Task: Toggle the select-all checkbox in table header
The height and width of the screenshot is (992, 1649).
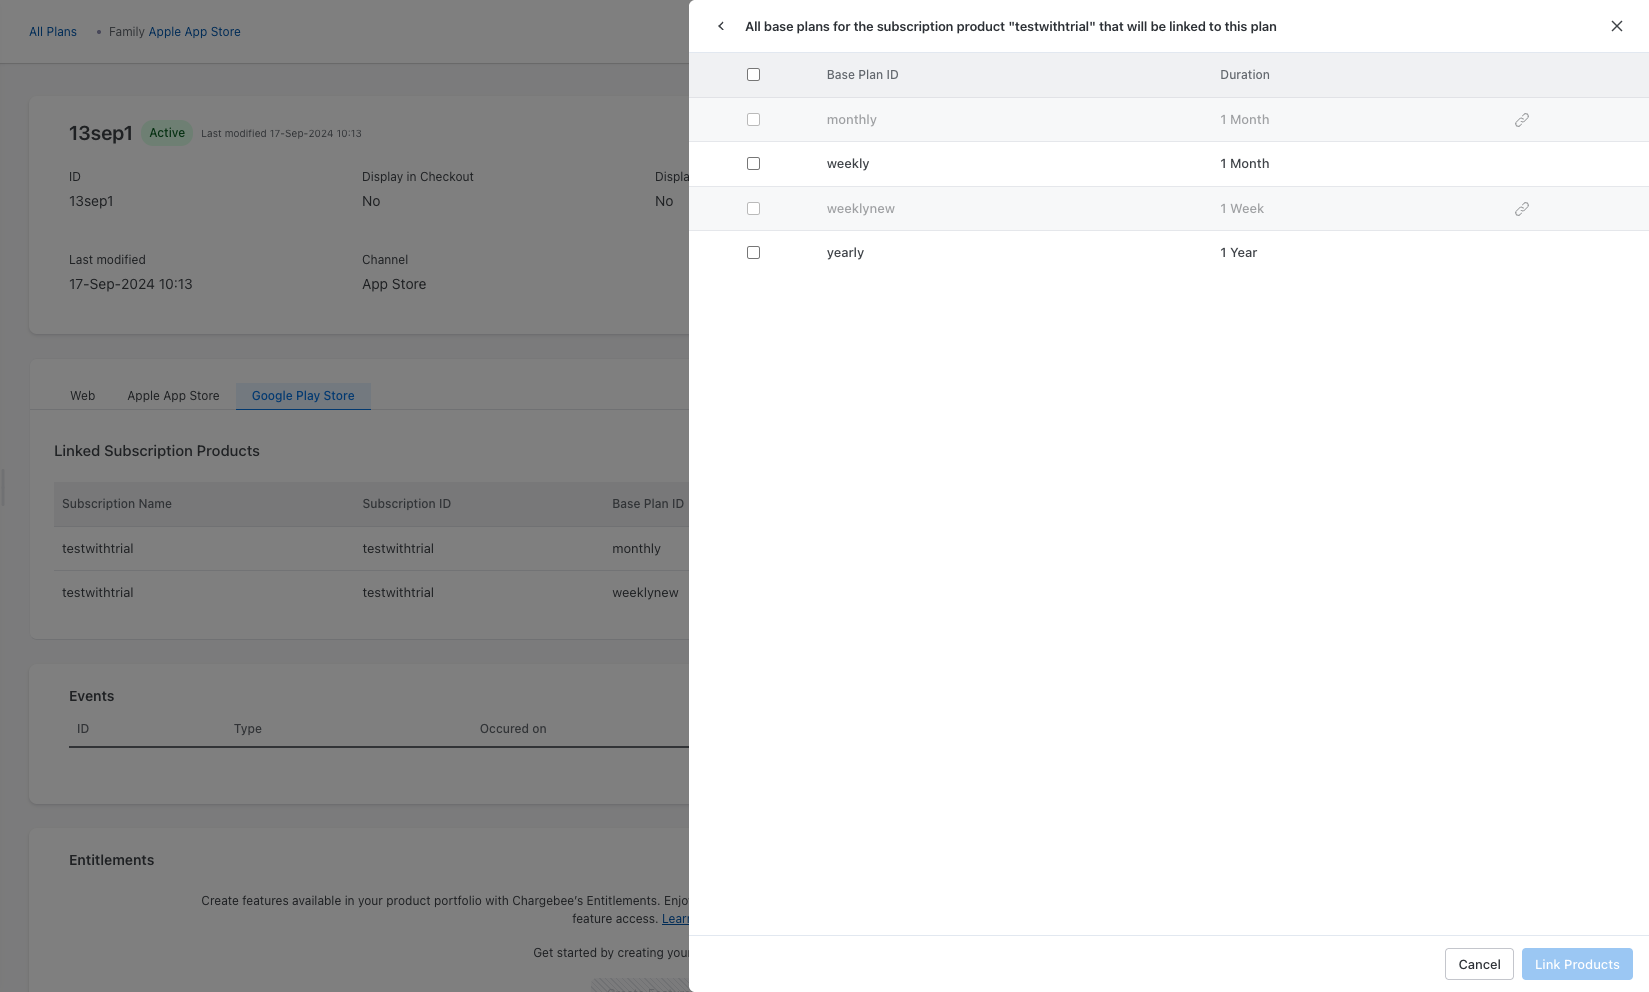Action: 753,75
